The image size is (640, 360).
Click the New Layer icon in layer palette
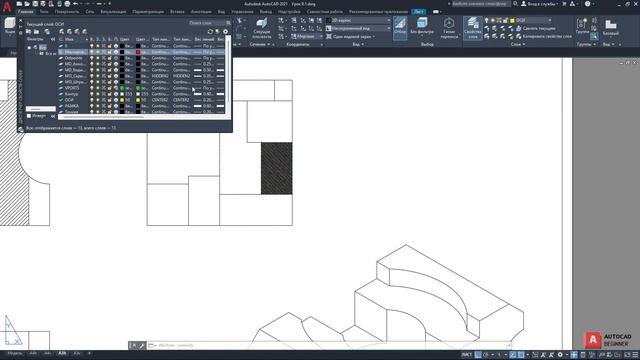pyautogui.click(x=62, y=31)
